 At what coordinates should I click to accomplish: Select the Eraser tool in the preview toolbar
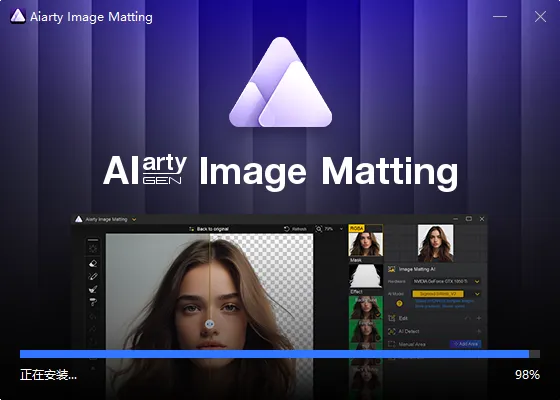pyautogui.click(x=93, y=264)
